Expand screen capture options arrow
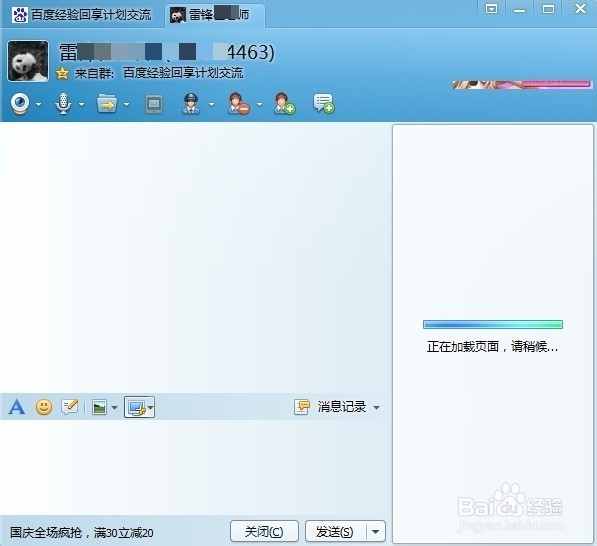The image size is (597, 546). pos(151,407)
